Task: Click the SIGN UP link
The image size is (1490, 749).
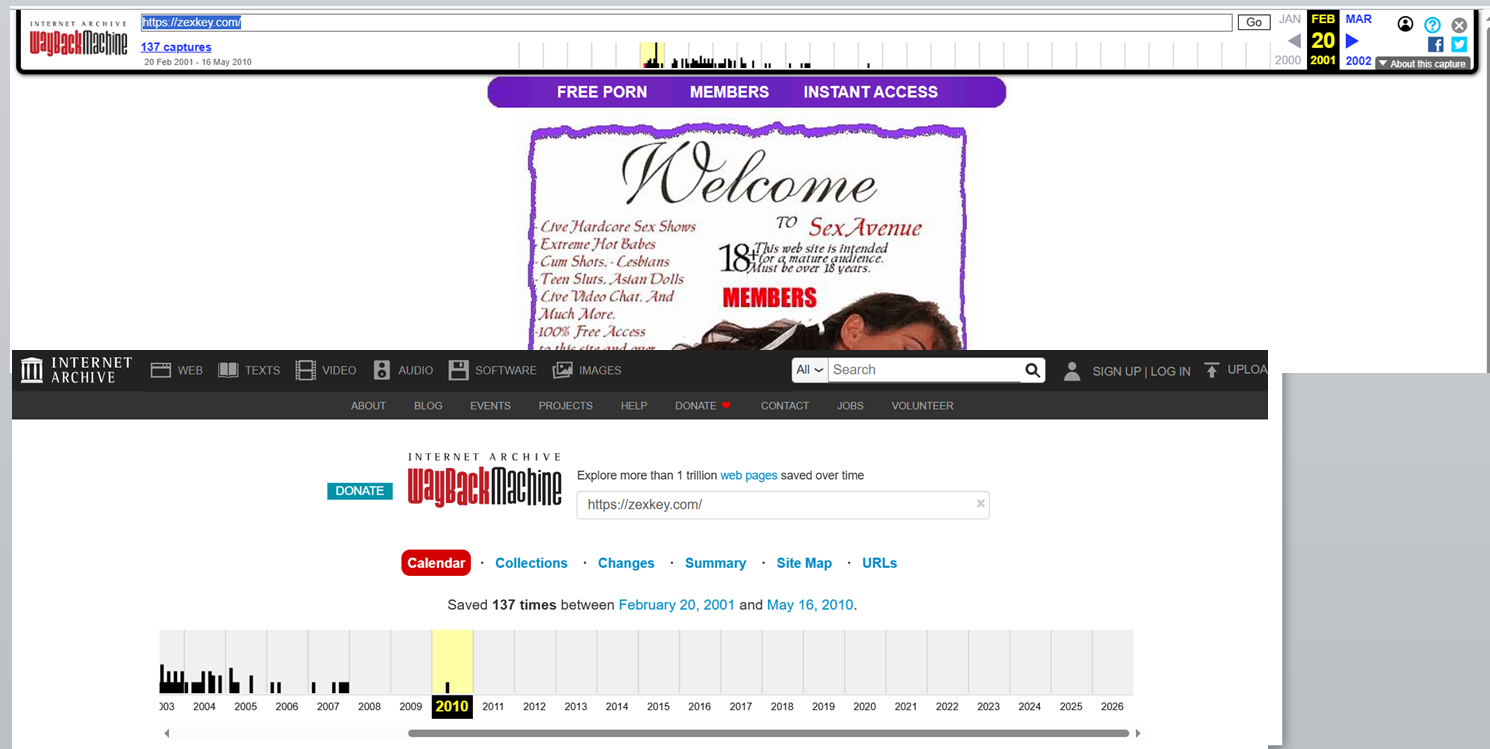Action: tap(1116, 371)
